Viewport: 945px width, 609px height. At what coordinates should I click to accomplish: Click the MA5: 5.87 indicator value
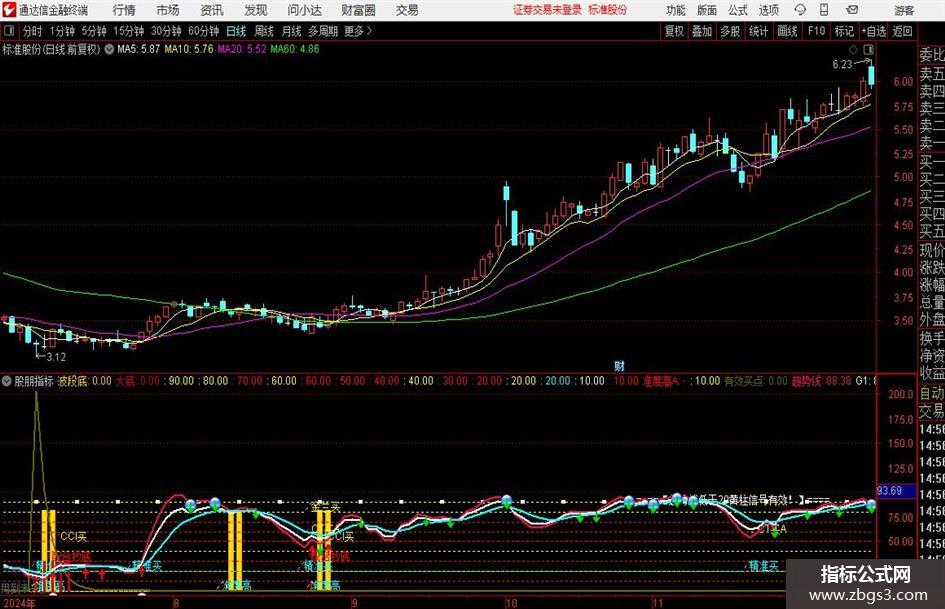coord(138,49)
